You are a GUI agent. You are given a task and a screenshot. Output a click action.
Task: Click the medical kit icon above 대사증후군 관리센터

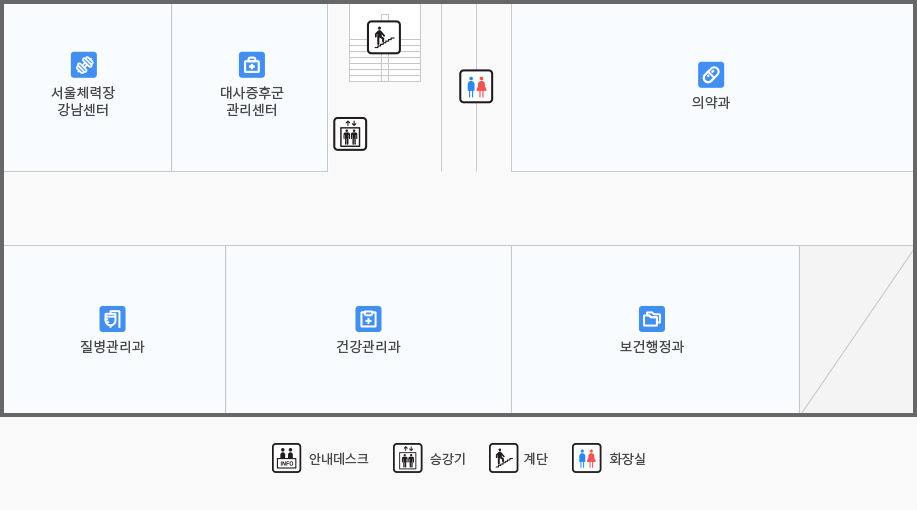(x=251, y=64)
